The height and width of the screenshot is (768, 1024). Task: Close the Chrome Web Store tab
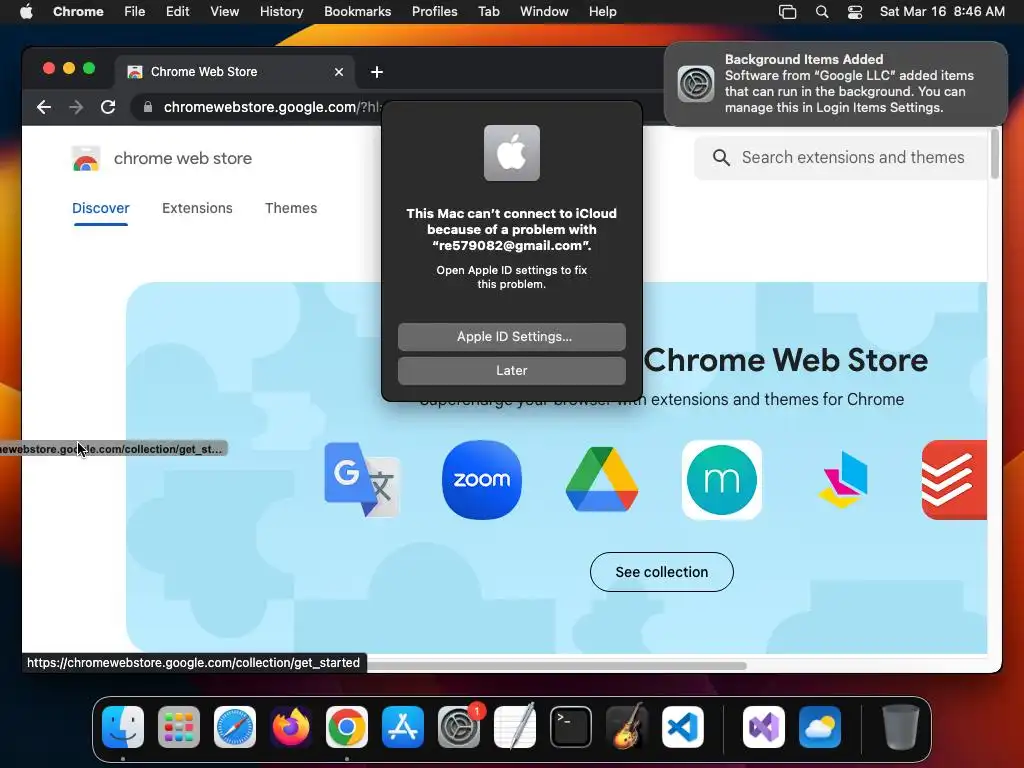[x=339, y=72]
